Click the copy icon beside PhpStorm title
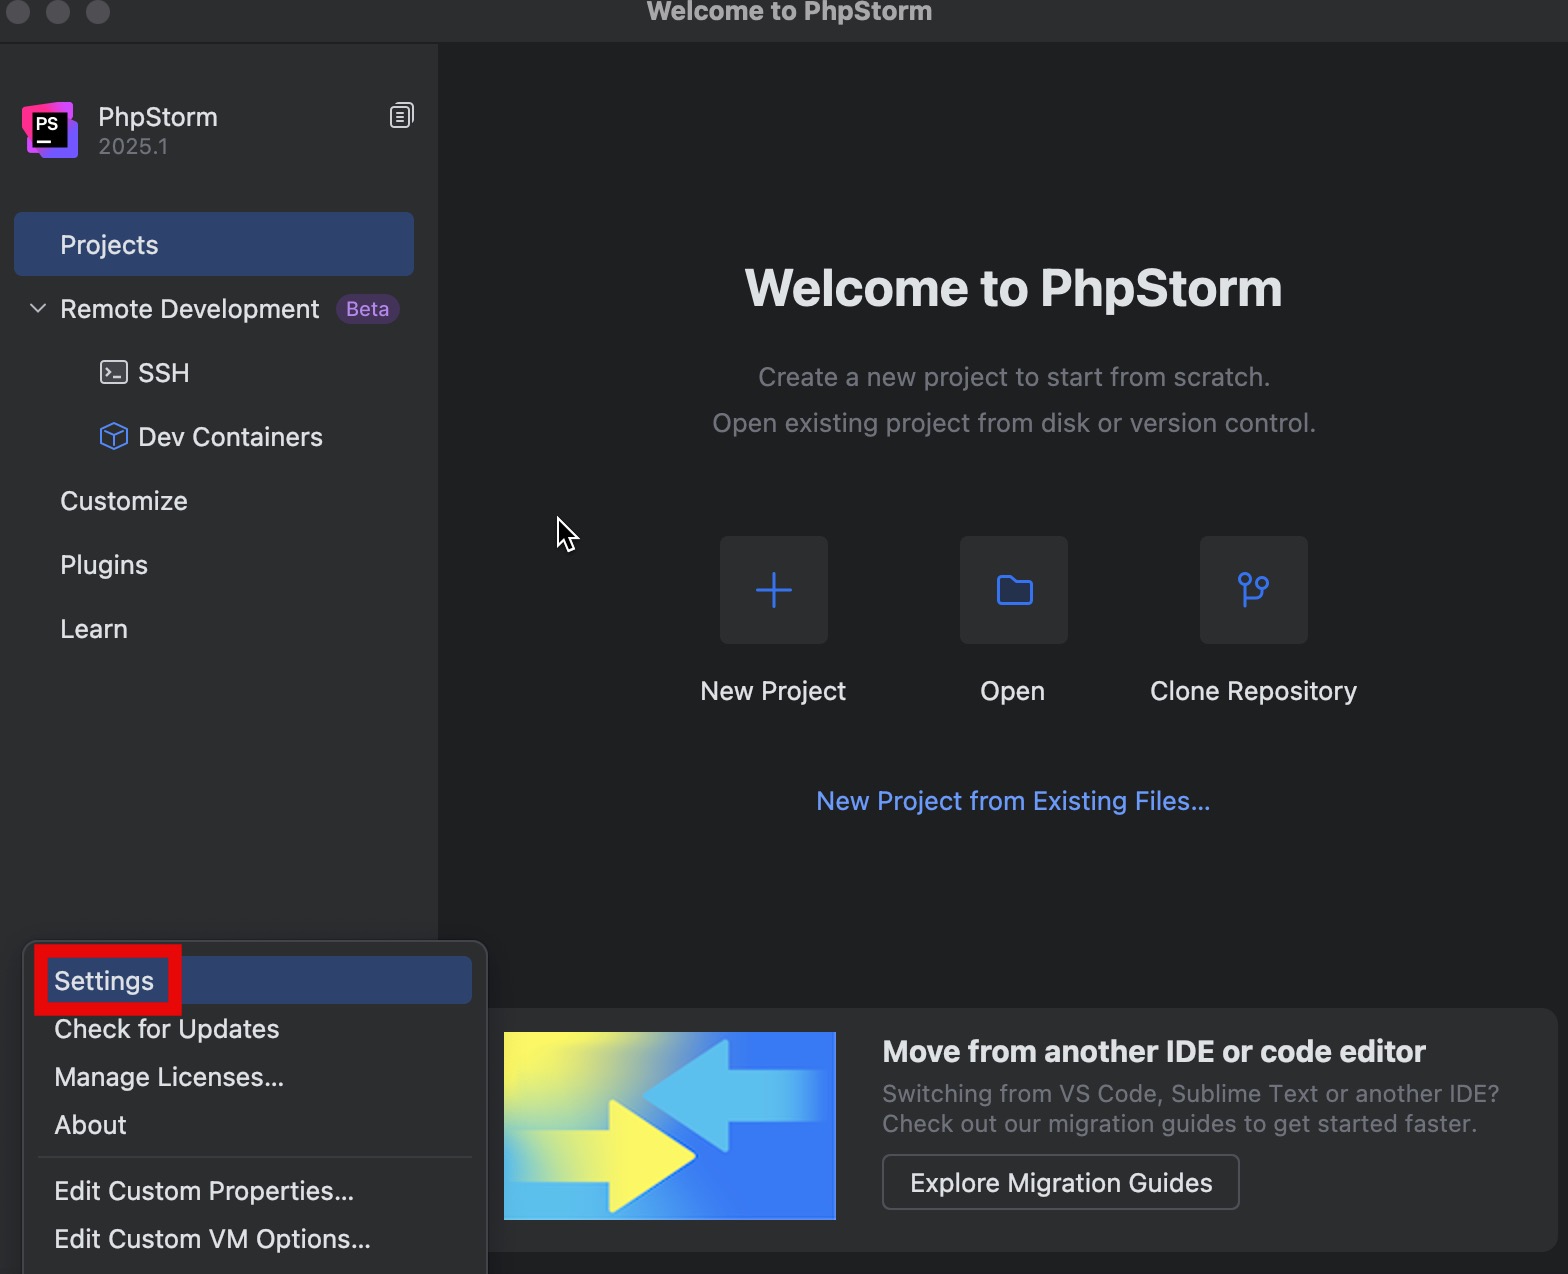This screenshot has height=1274, width=1568. [x=401, y=116]
